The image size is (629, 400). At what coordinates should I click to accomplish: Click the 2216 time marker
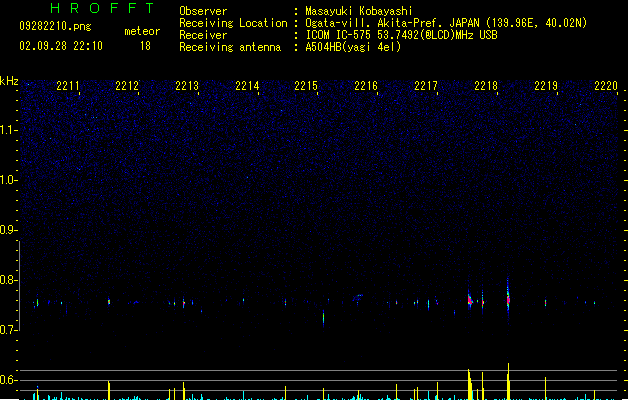[x=366, y=86]
